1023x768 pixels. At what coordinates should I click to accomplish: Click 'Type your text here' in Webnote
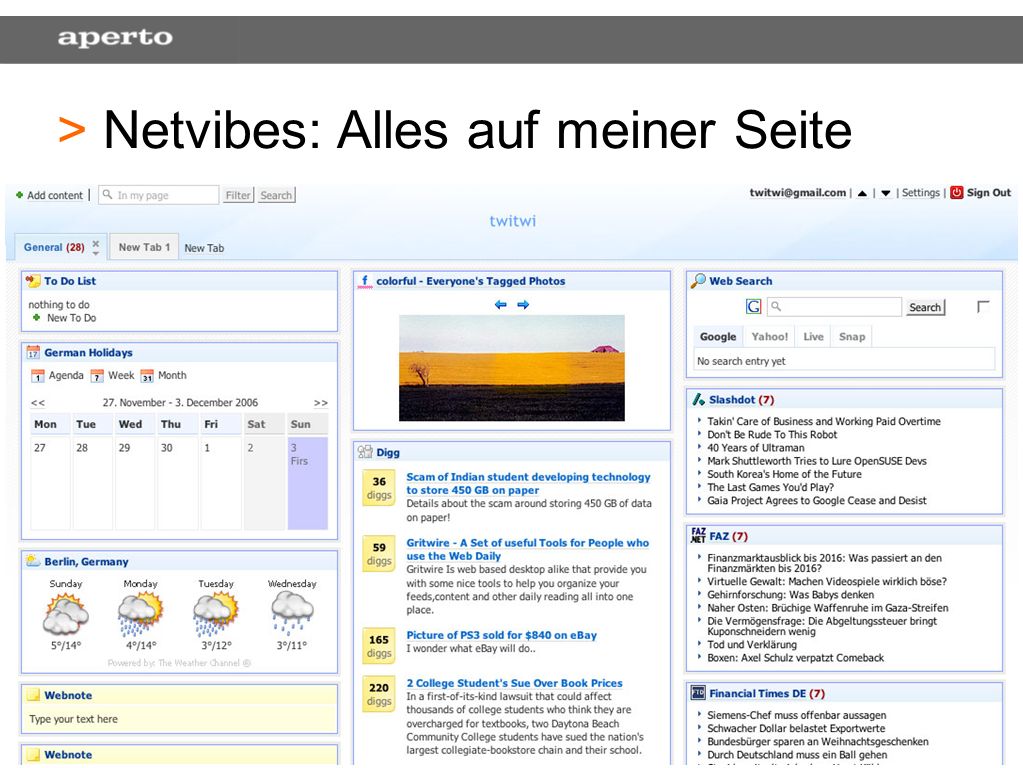(x=73, y=719)
